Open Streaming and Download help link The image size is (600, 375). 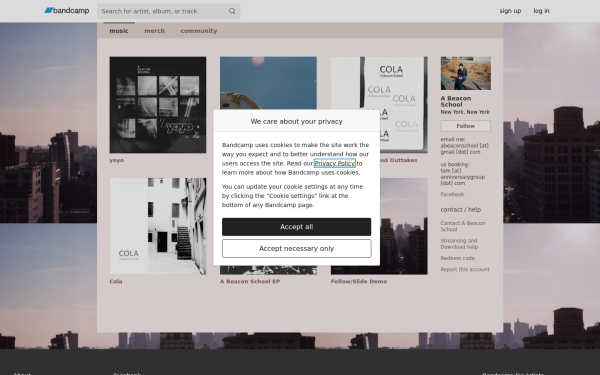pyautogui.click(x=459, y=244)
